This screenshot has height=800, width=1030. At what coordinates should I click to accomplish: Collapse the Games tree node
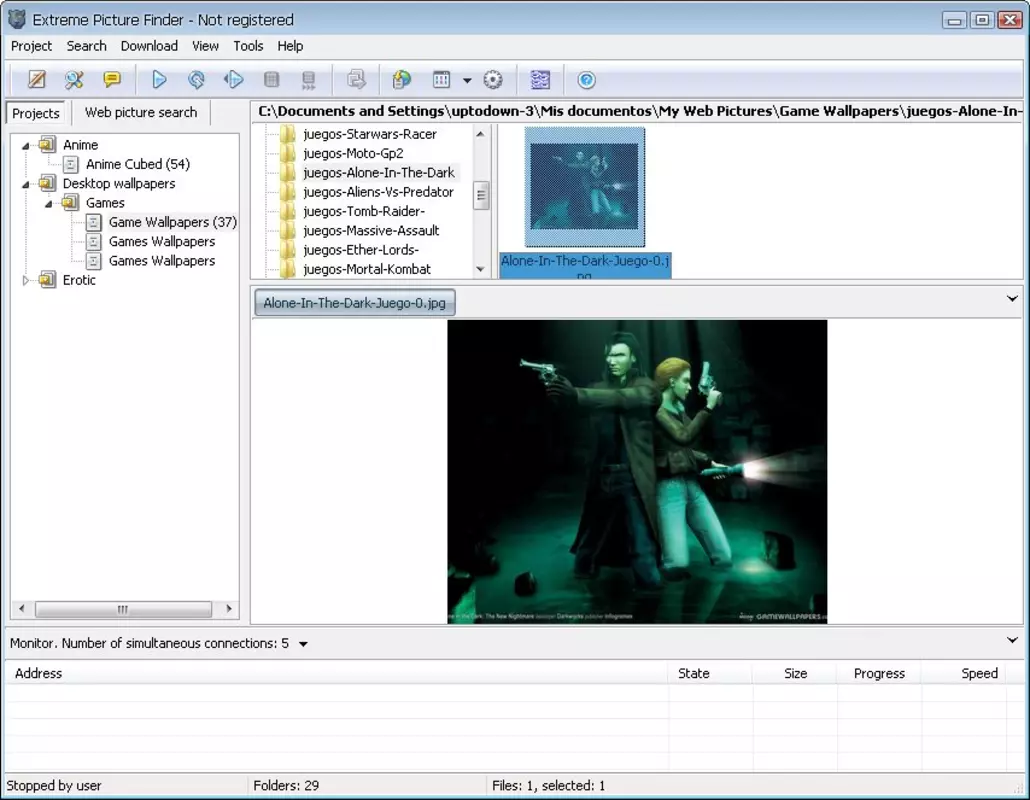(49, 204)
